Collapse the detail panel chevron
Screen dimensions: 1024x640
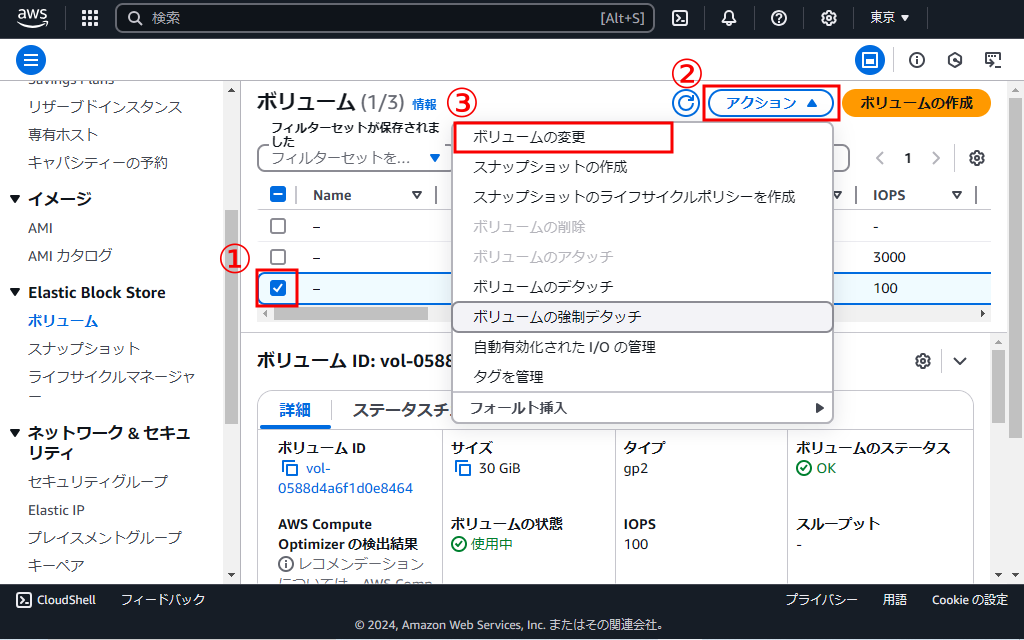(x=959, y=361)
